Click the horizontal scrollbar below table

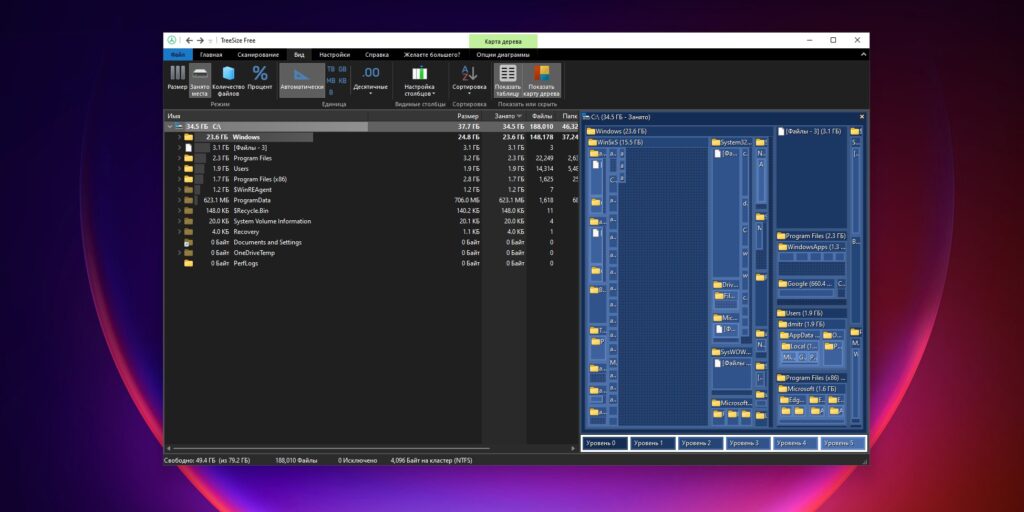click(329, 449)
